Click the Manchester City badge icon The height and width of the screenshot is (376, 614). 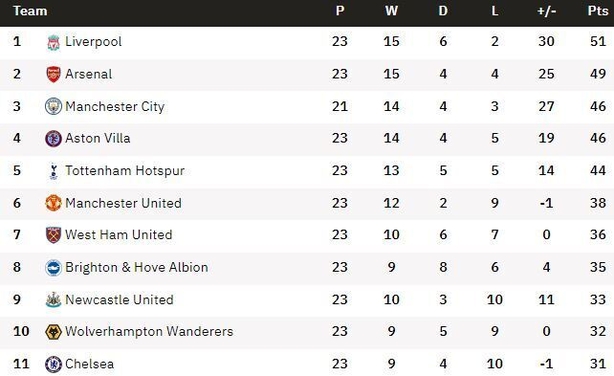coord(53,106)
